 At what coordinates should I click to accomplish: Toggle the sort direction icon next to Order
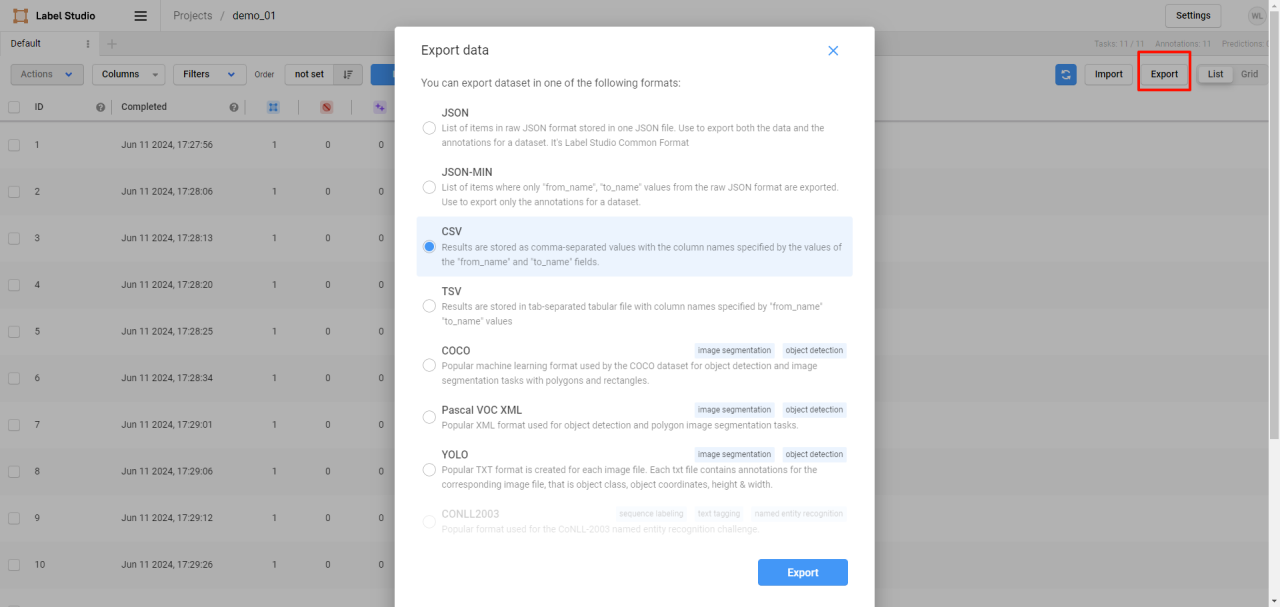pos(348,74)
